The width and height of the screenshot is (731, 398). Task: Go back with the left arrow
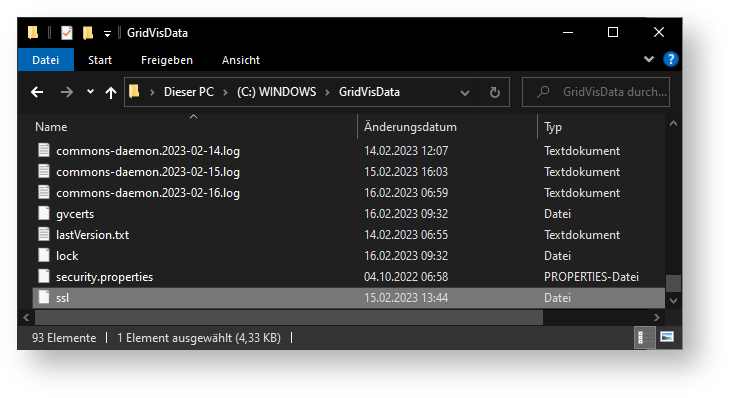click(37, 92)
